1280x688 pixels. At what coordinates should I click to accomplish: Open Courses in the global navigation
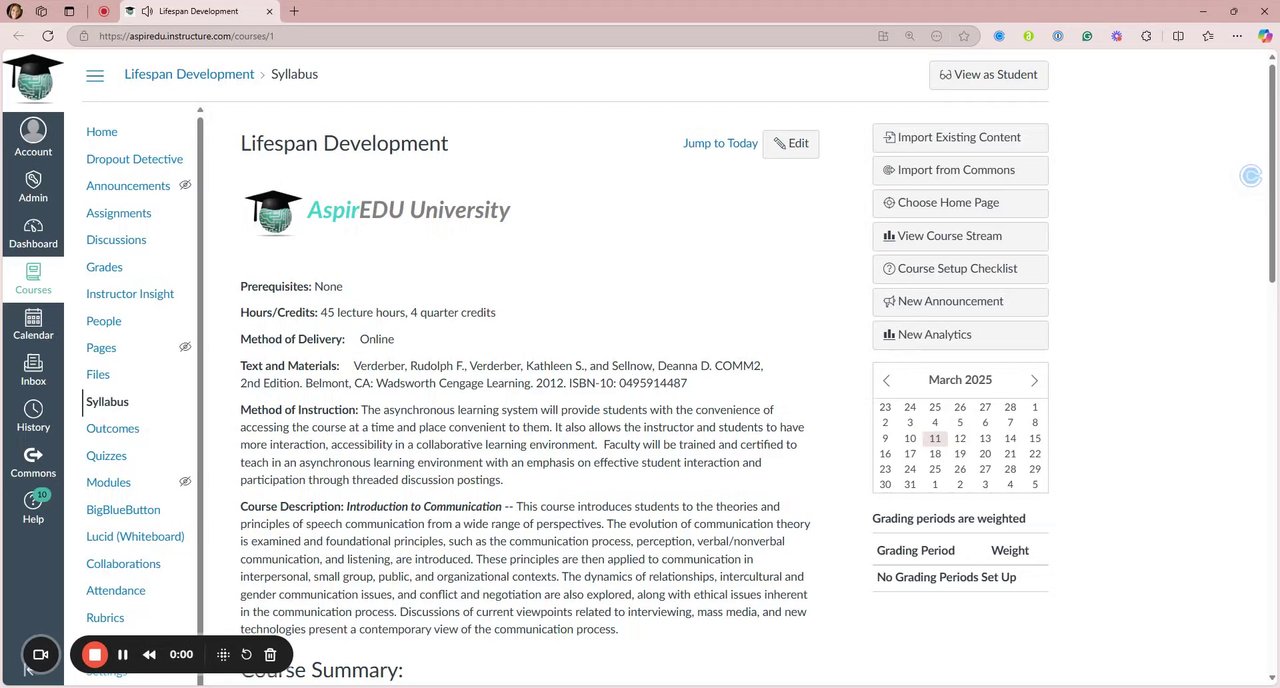coord(33,279)
